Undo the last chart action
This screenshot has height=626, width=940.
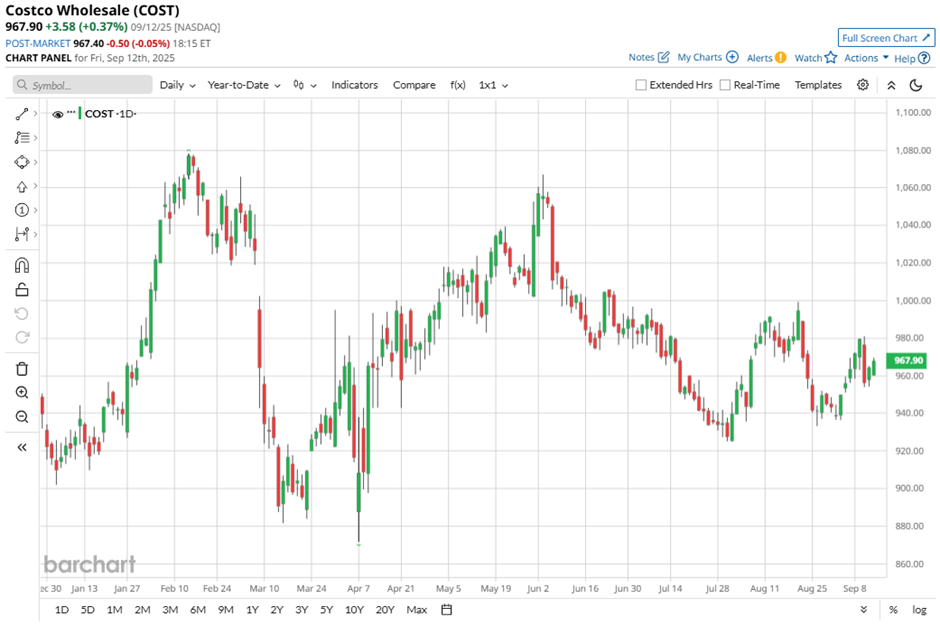(22, 314)
